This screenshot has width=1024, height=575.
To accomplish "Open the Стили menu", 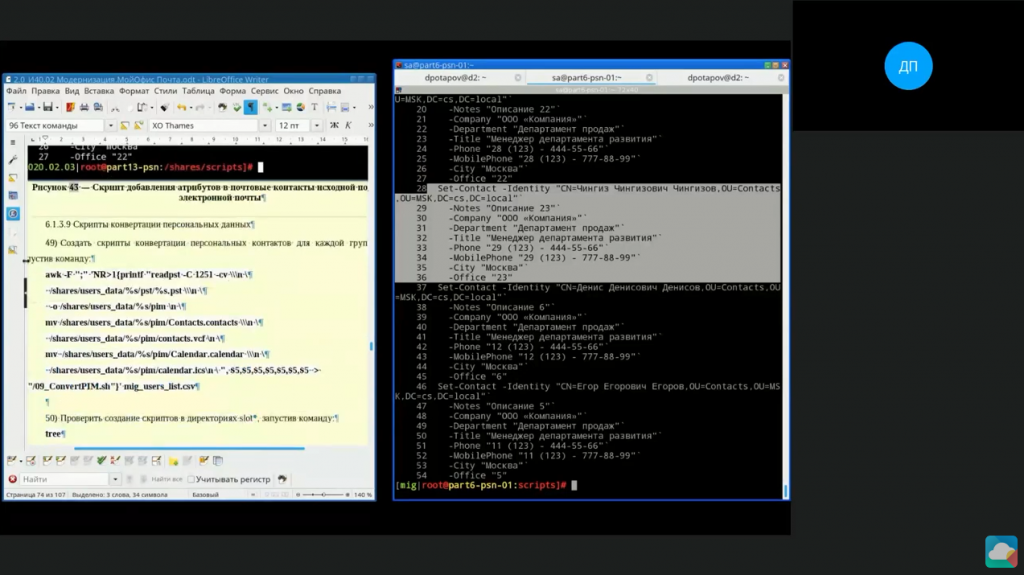I will [x=165, y=91].
